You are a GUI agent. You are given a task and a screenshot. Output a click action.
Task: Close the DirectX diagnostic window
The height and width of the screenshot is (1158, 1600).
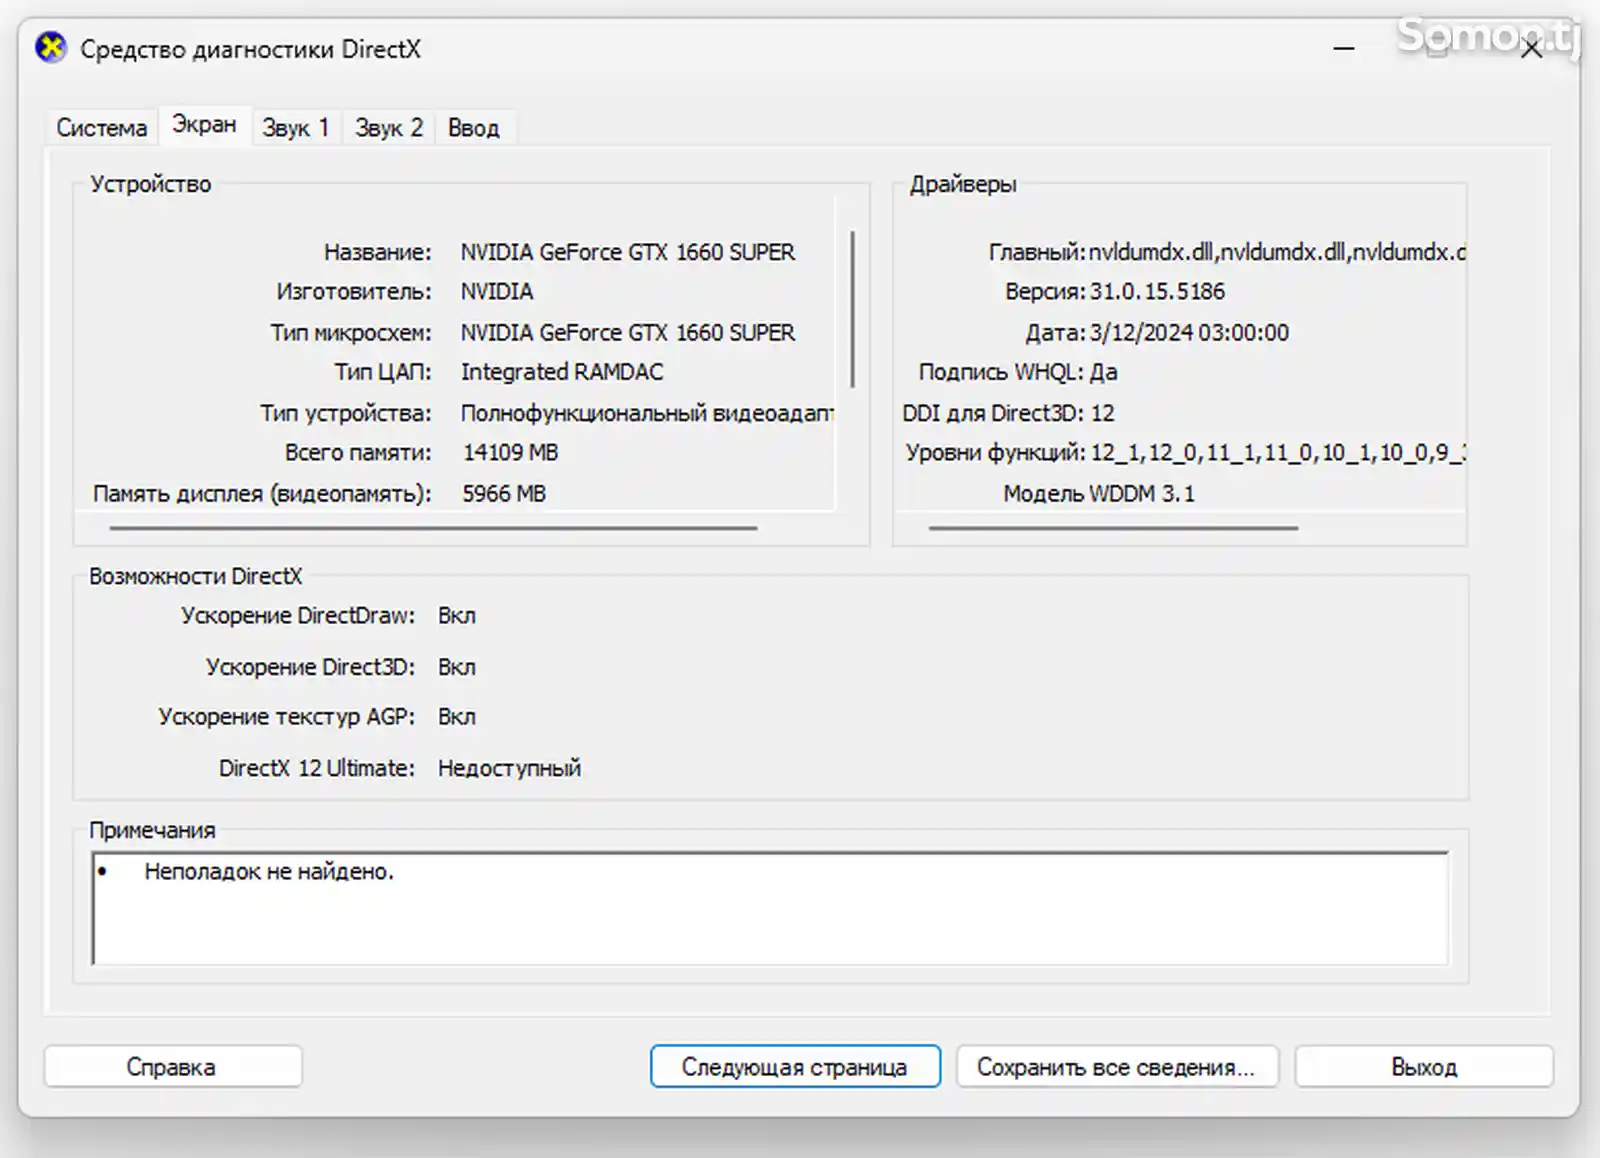point(1531,48)
